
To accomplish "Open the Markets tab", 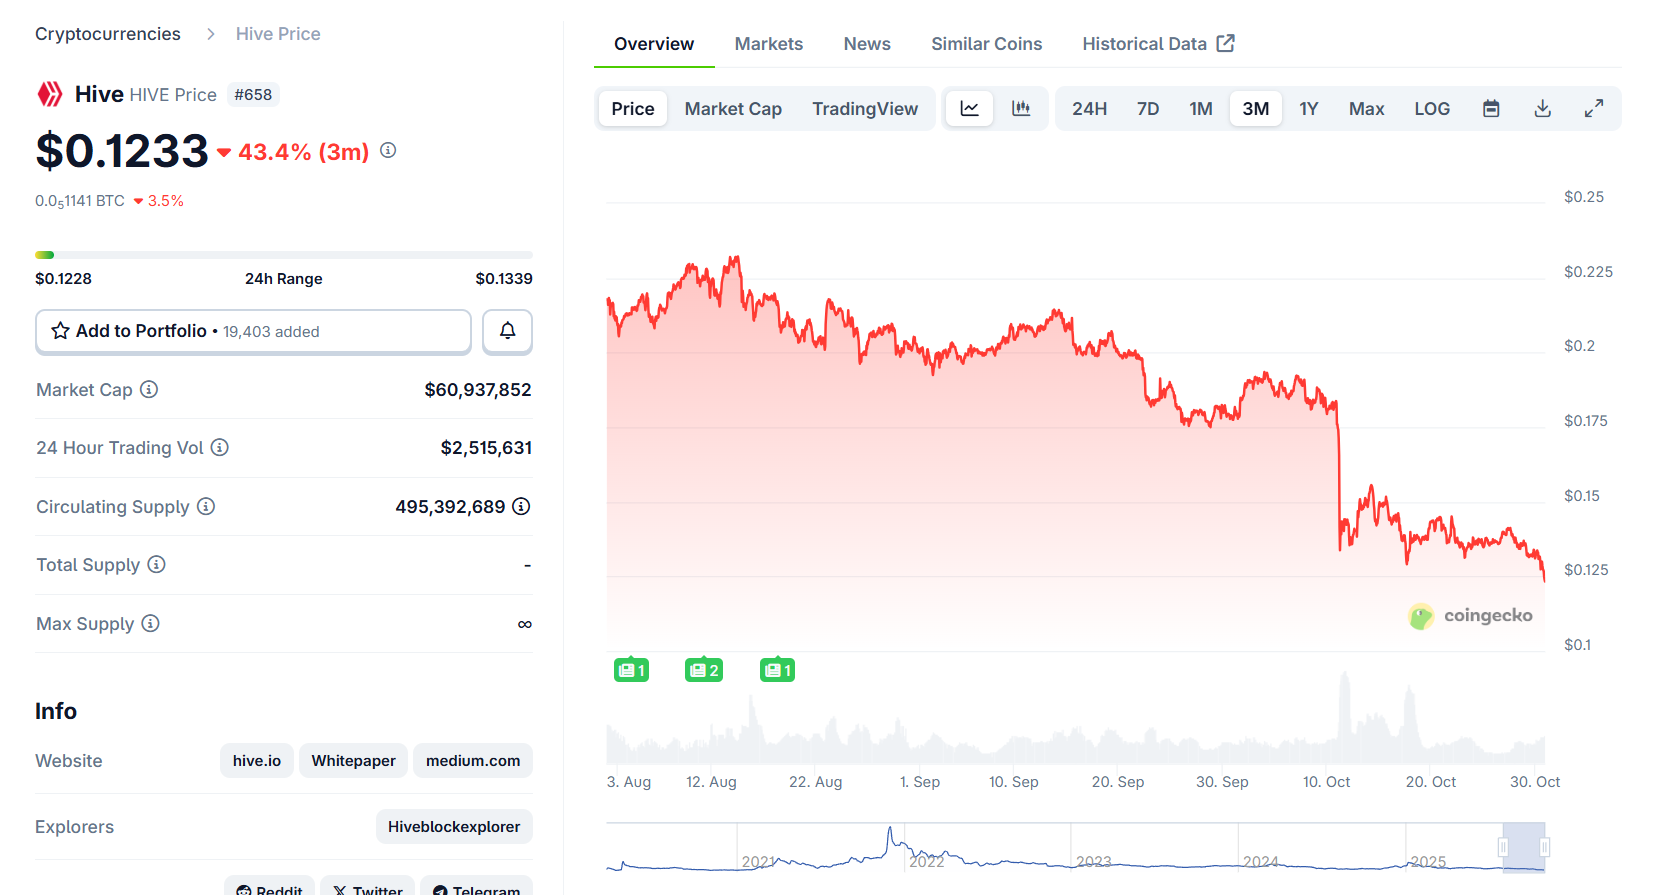I will pyautogui.click(x=768, y=44).
